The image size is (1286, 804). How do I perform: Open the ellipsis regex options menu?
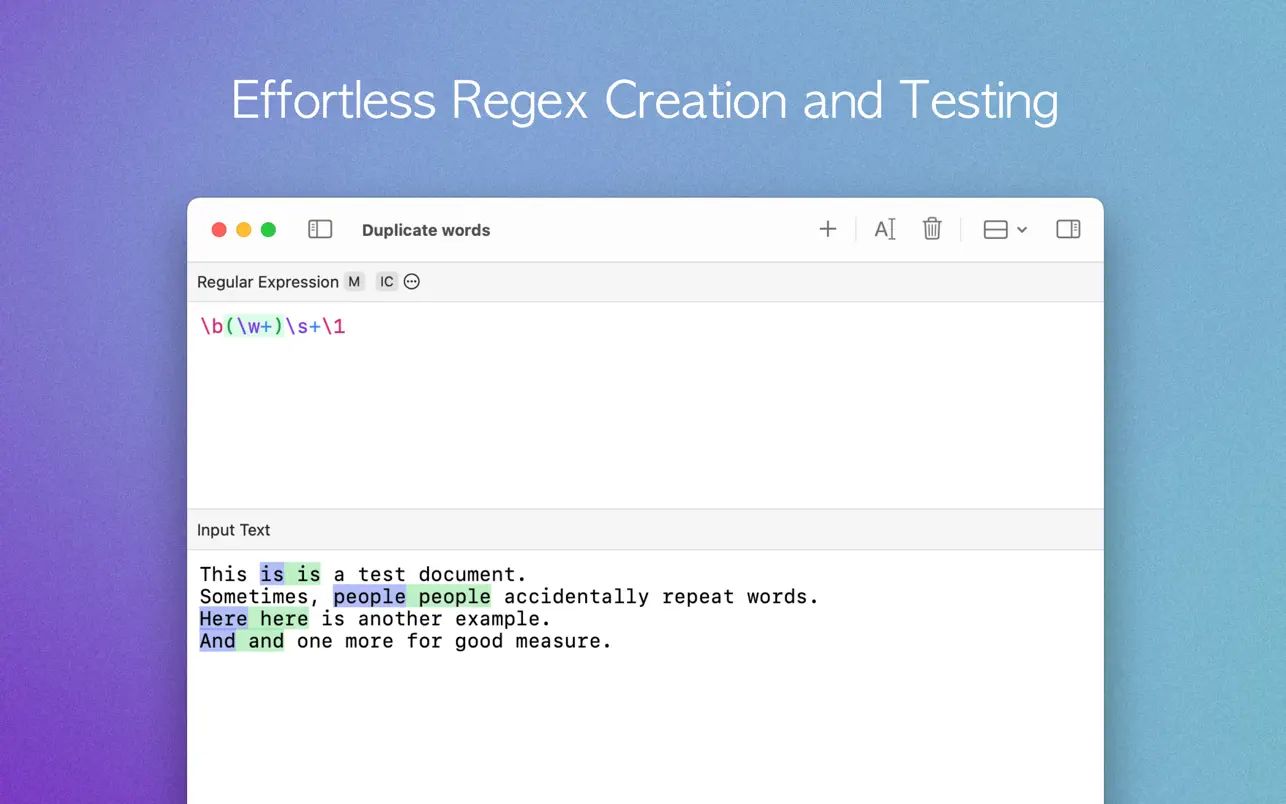(412, 282)
